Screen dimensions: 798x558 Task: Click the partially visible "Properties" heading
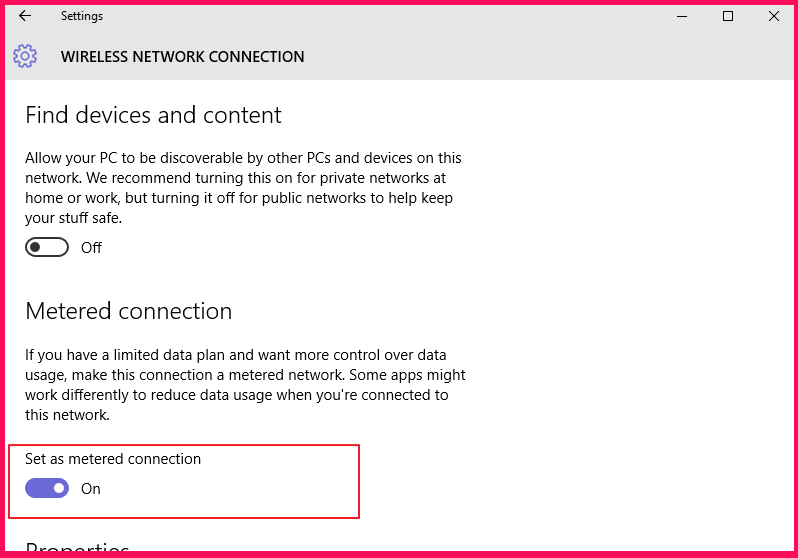pos(77,549)
